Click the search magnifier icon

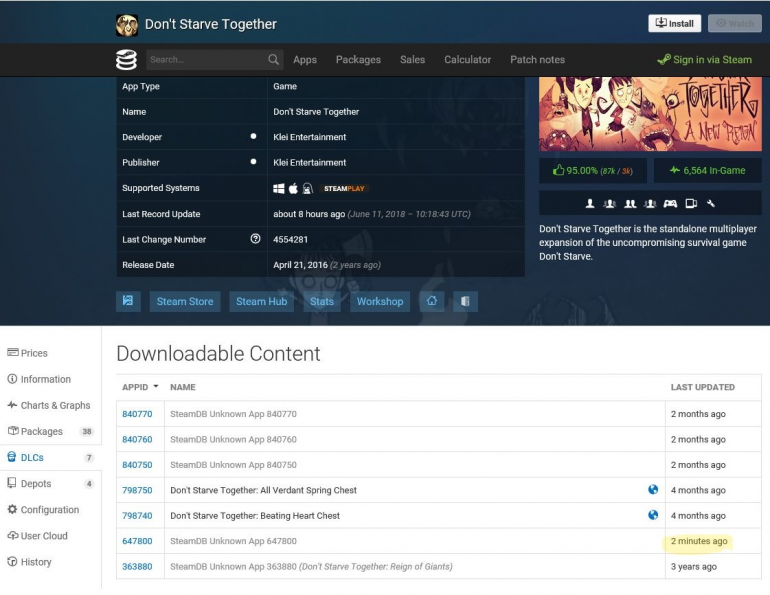click(x=274, y=60)
